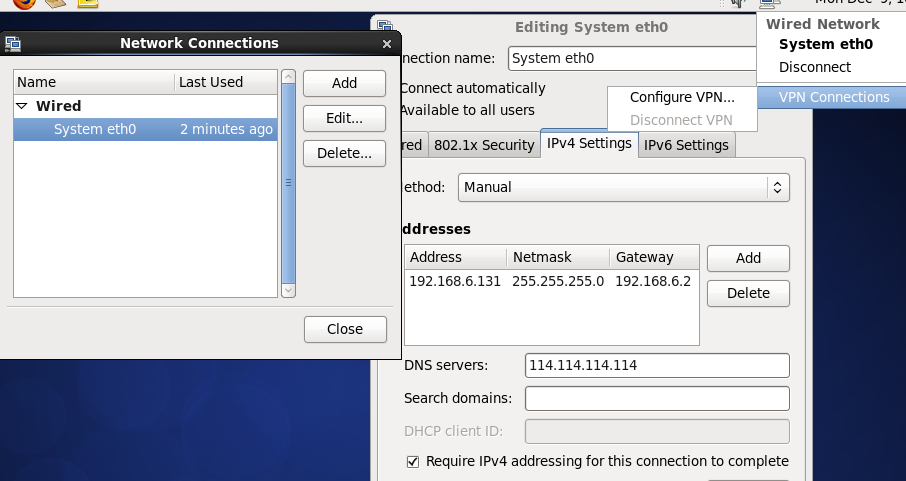Click the Edit... button
Image resolution: width=906 pixels, height=481 pixels.
[x=344, y=118]
